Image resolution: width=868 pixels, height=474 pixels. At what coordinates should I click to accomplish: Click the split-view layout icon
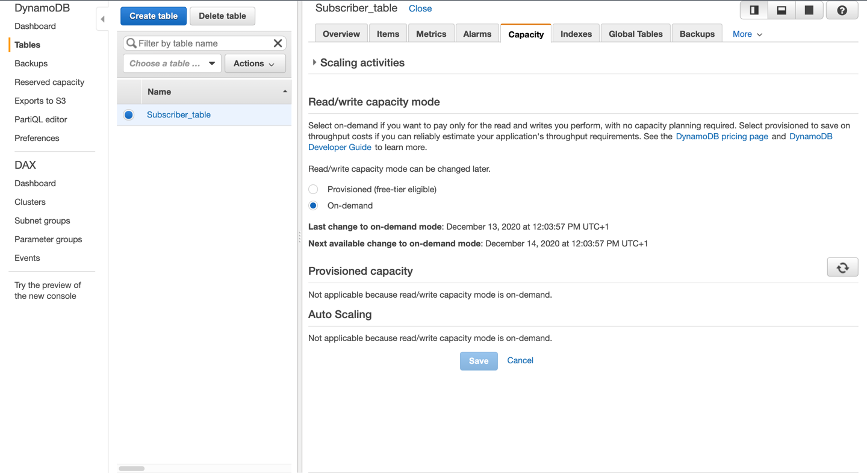click(754, 10)
